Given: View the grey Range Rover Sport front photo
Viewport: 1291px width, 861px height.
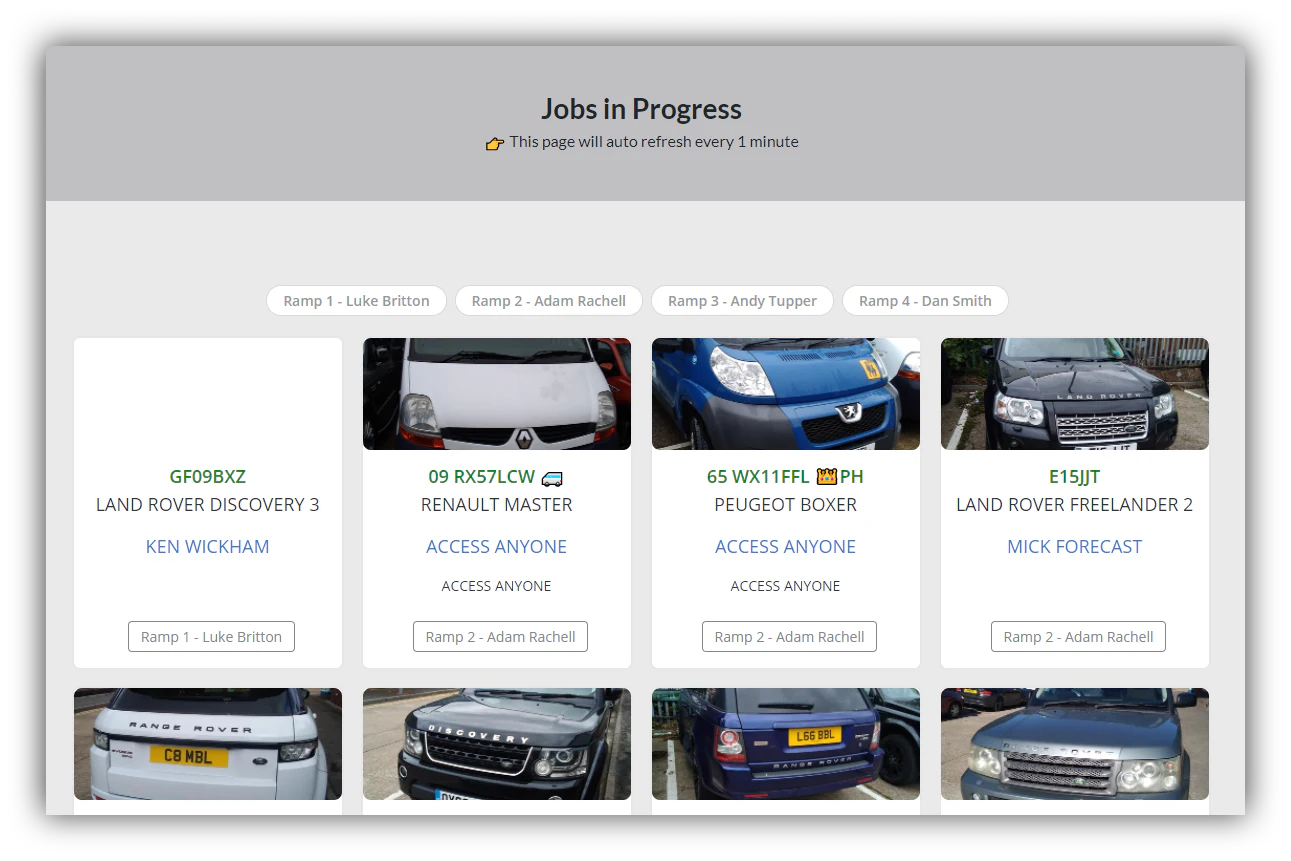Looking at the screenshot, I should [1075, 744].
